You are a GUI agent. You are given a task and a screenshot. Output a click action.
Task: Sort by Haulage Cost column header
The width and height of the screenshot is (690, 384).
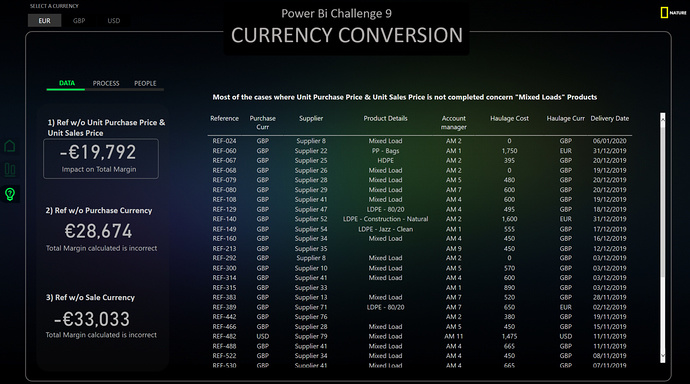509,118
